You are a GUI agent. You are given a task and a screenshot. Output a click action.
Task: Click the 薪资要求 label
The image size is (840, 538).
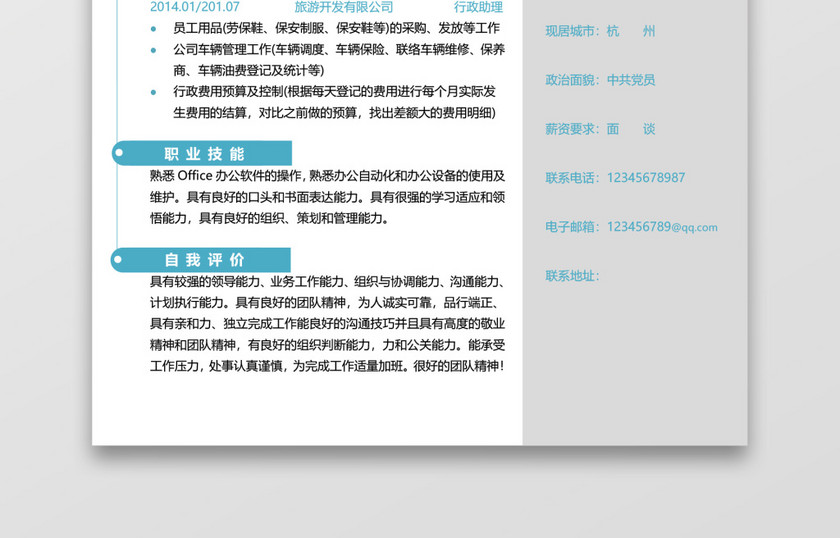click(572, 129)
